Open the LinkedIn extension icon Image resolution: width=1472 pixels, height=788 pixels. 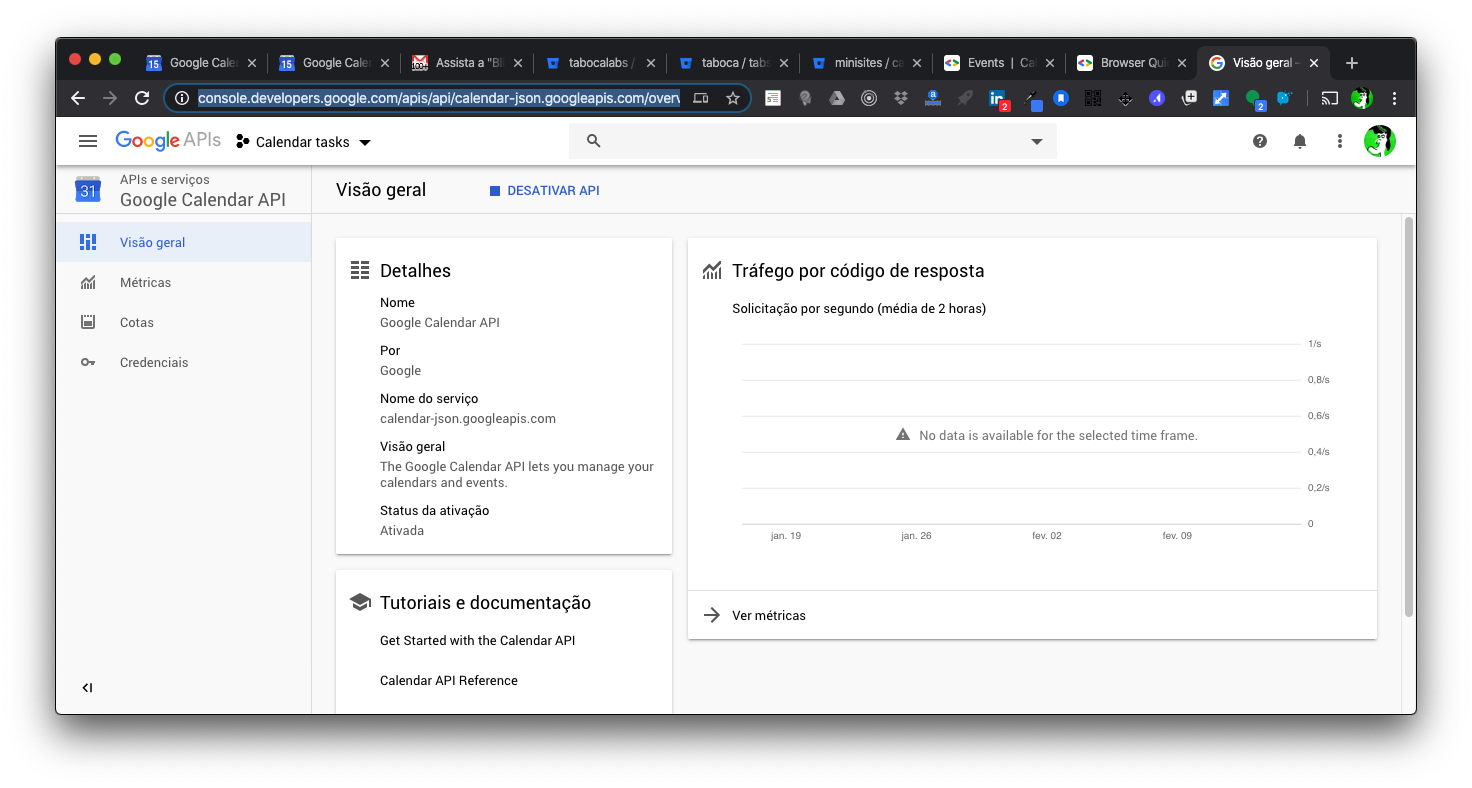(997, 98)
